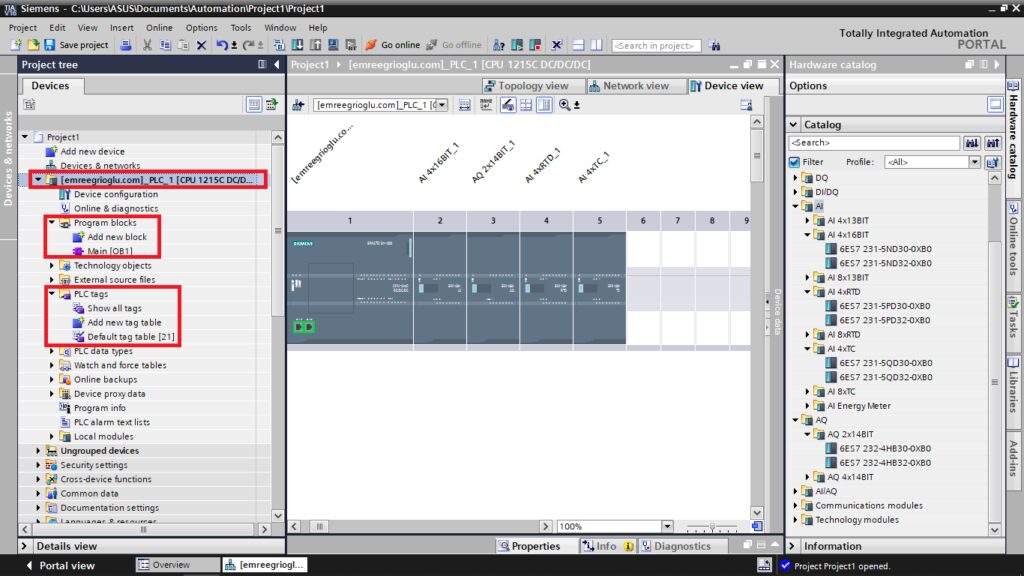Image resolution: width=1024 pixels, height=576 pixels.
Task: Click the Portal view link
Action: click(x=60, y=566)
